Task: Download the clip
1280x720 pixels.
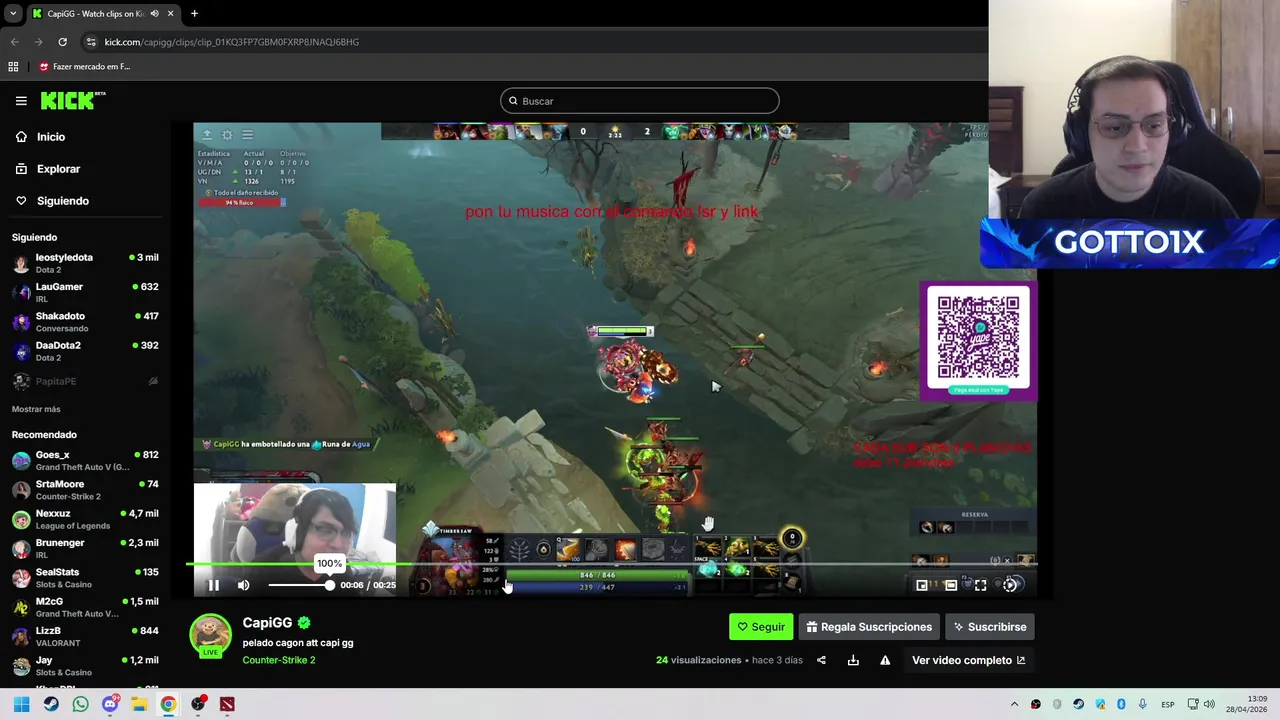Action: tap(853, 660)
